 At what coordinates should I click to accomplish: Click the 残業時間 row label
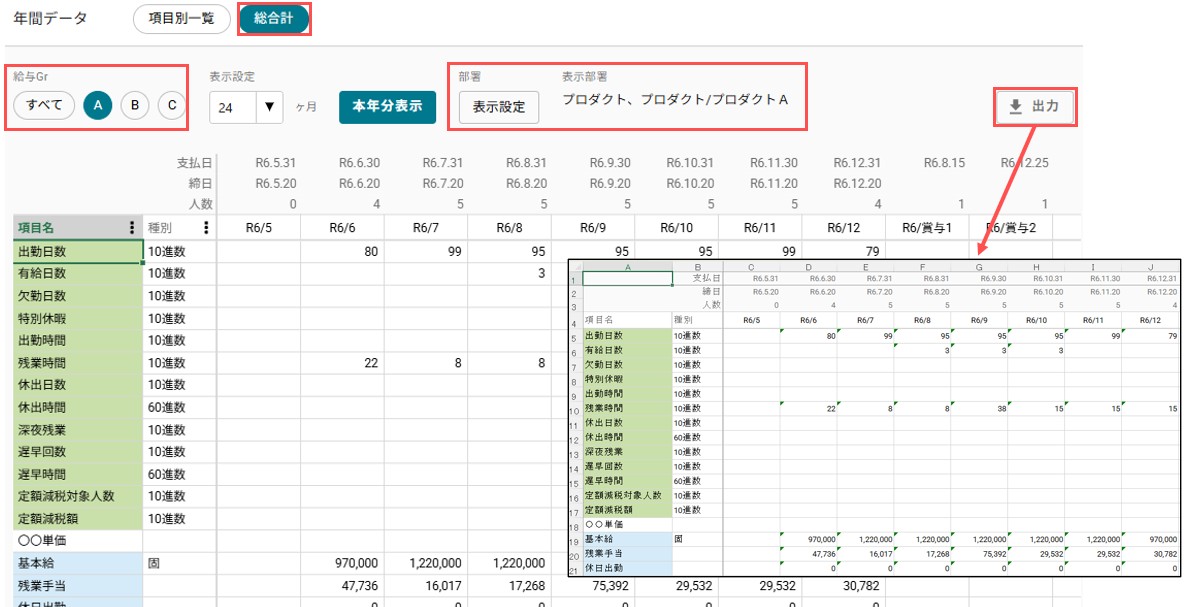(78, 363)
